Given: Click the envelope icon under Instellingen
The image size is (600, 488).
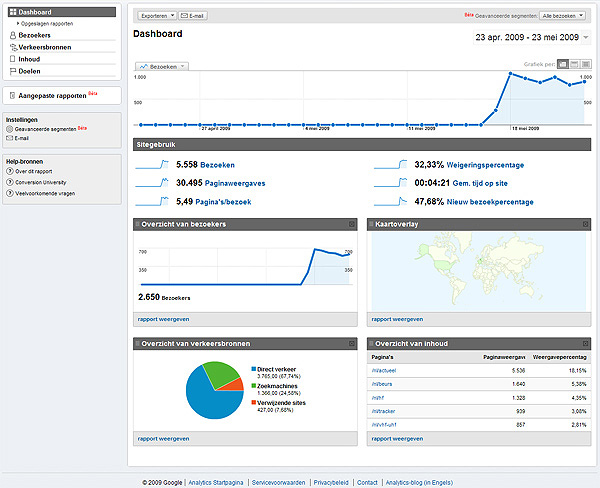Looking at the screenshot, I should [10, 138].
